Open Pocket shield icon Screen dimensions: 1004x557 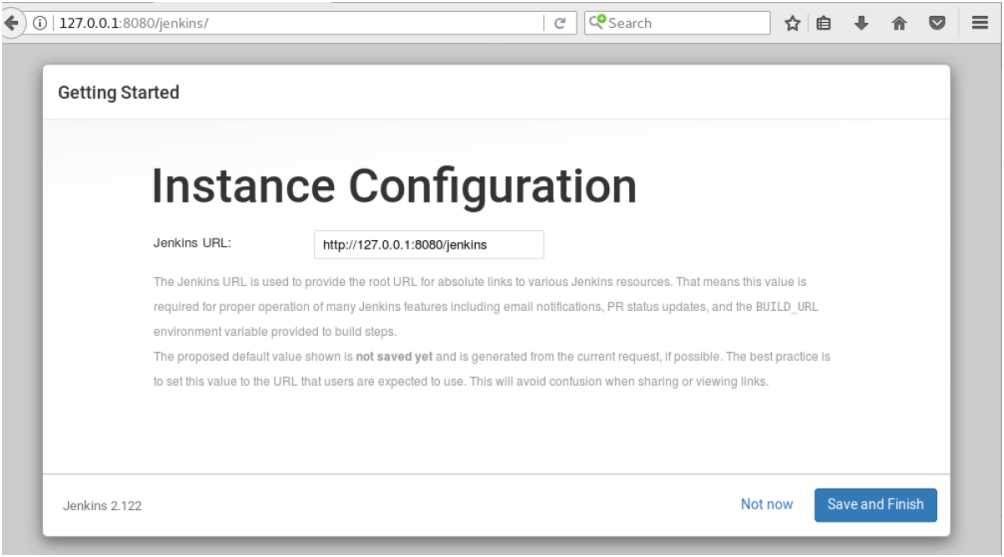tap(937, 23)
